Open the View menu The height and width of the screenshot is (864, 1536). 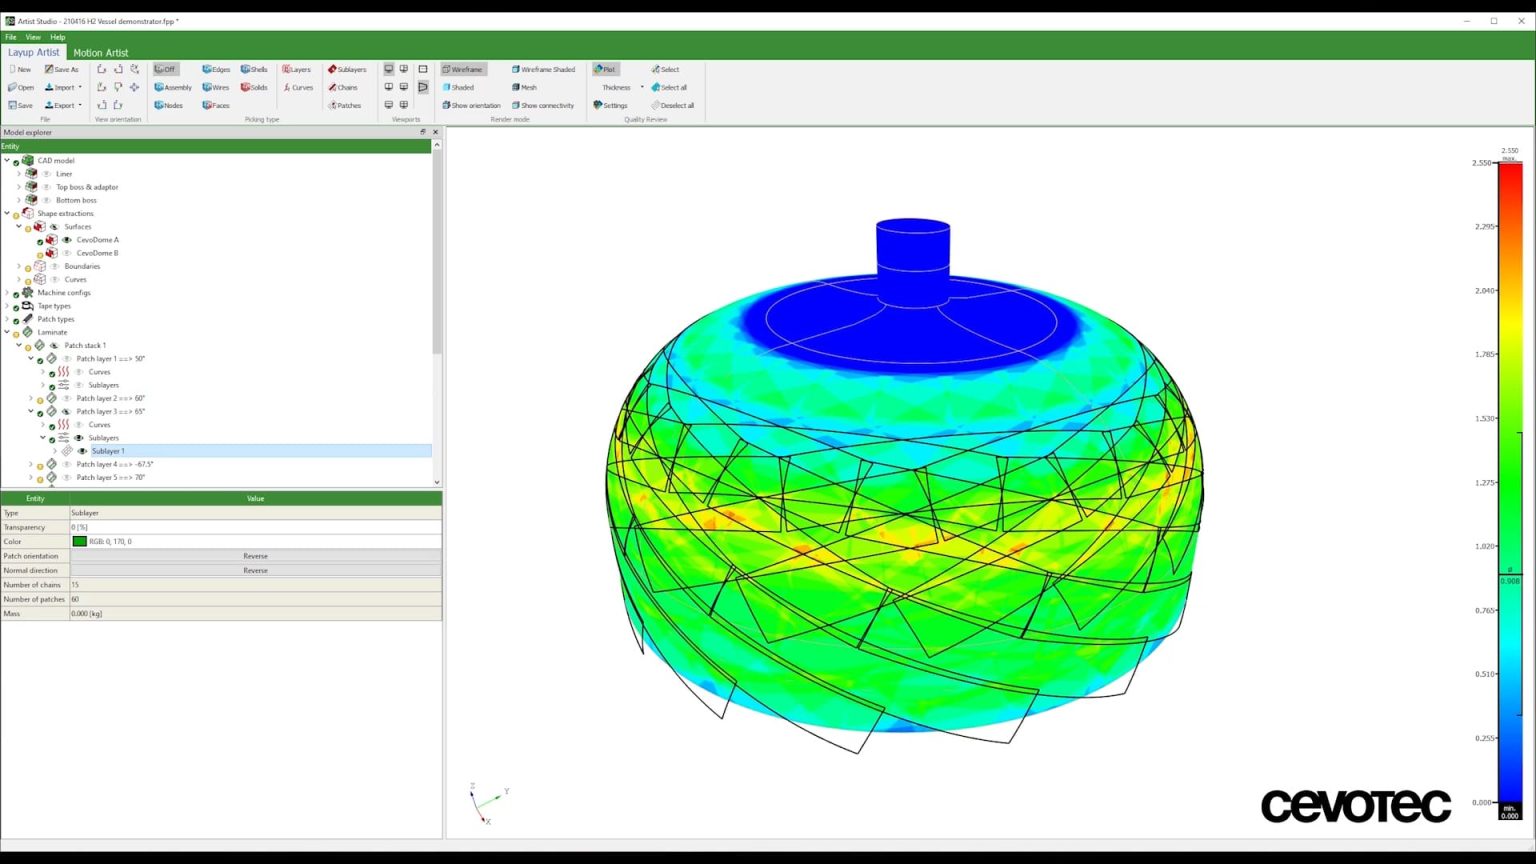33,37
